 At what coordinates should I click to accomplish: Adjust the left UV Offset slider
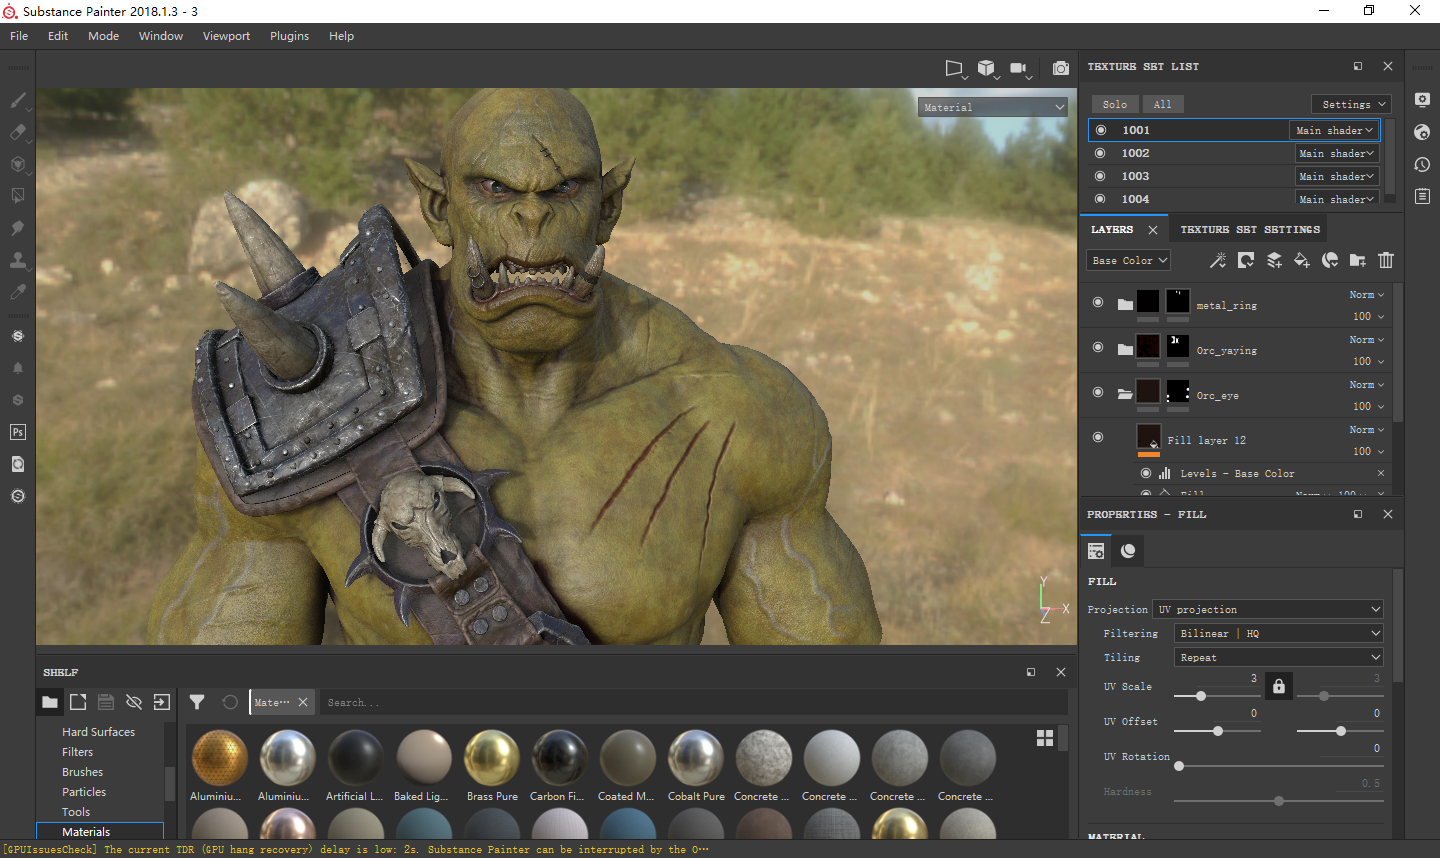coord(1218,731)
